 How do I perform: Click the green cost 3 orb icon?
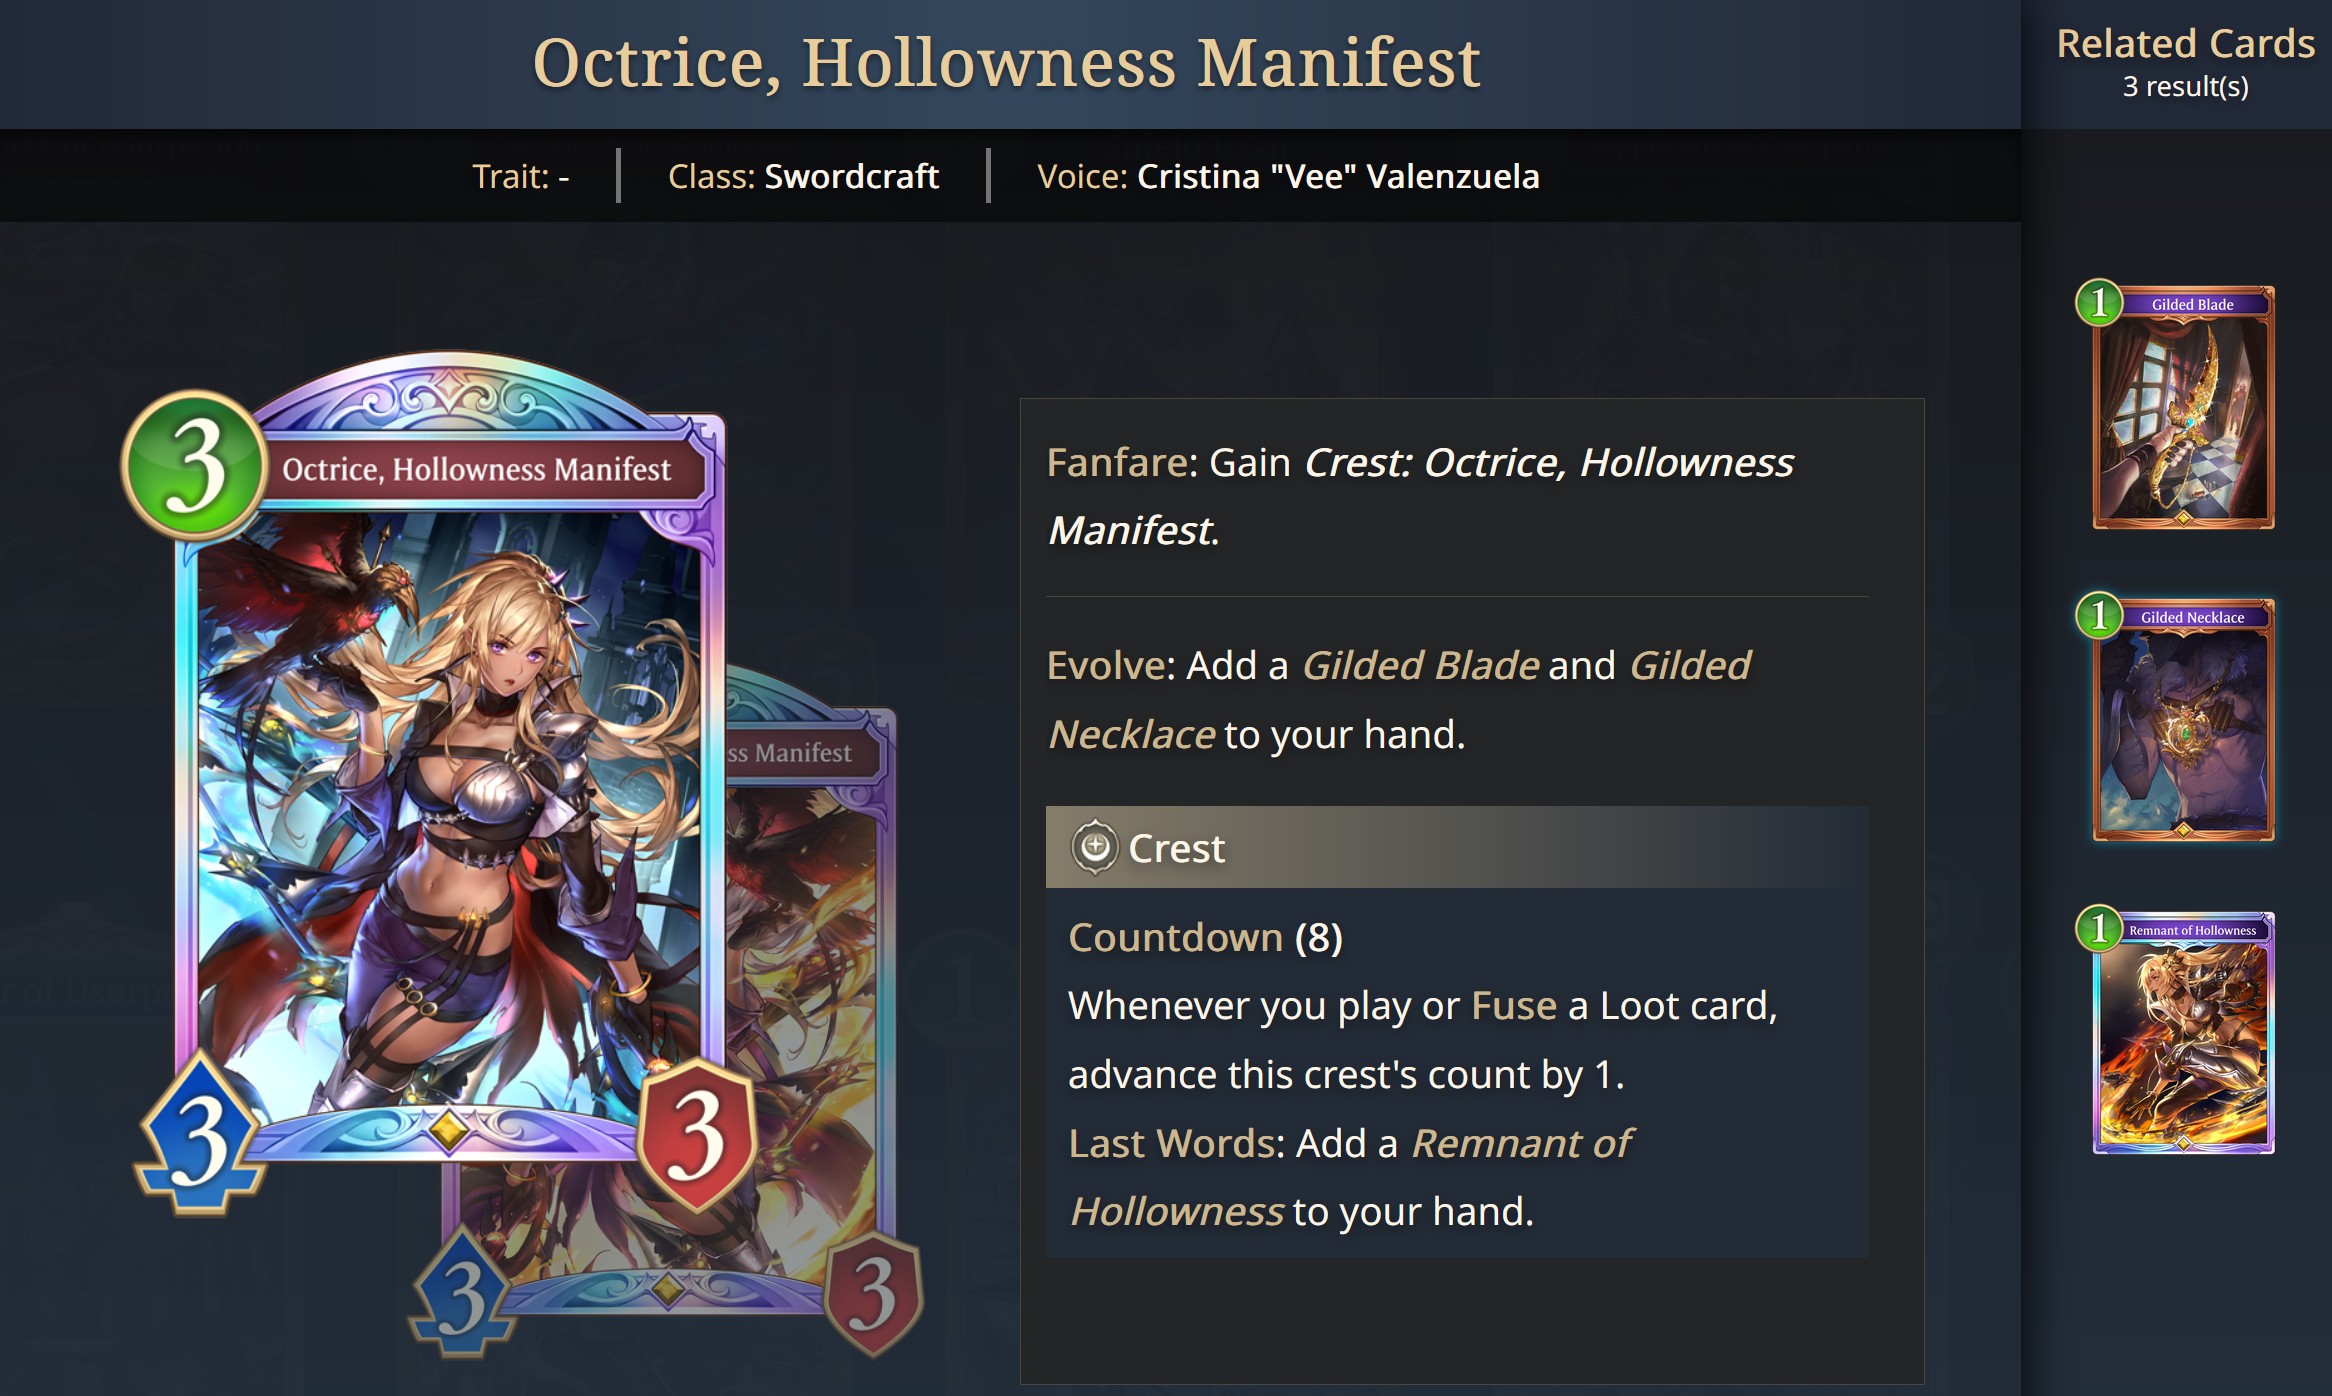point(195,466)
